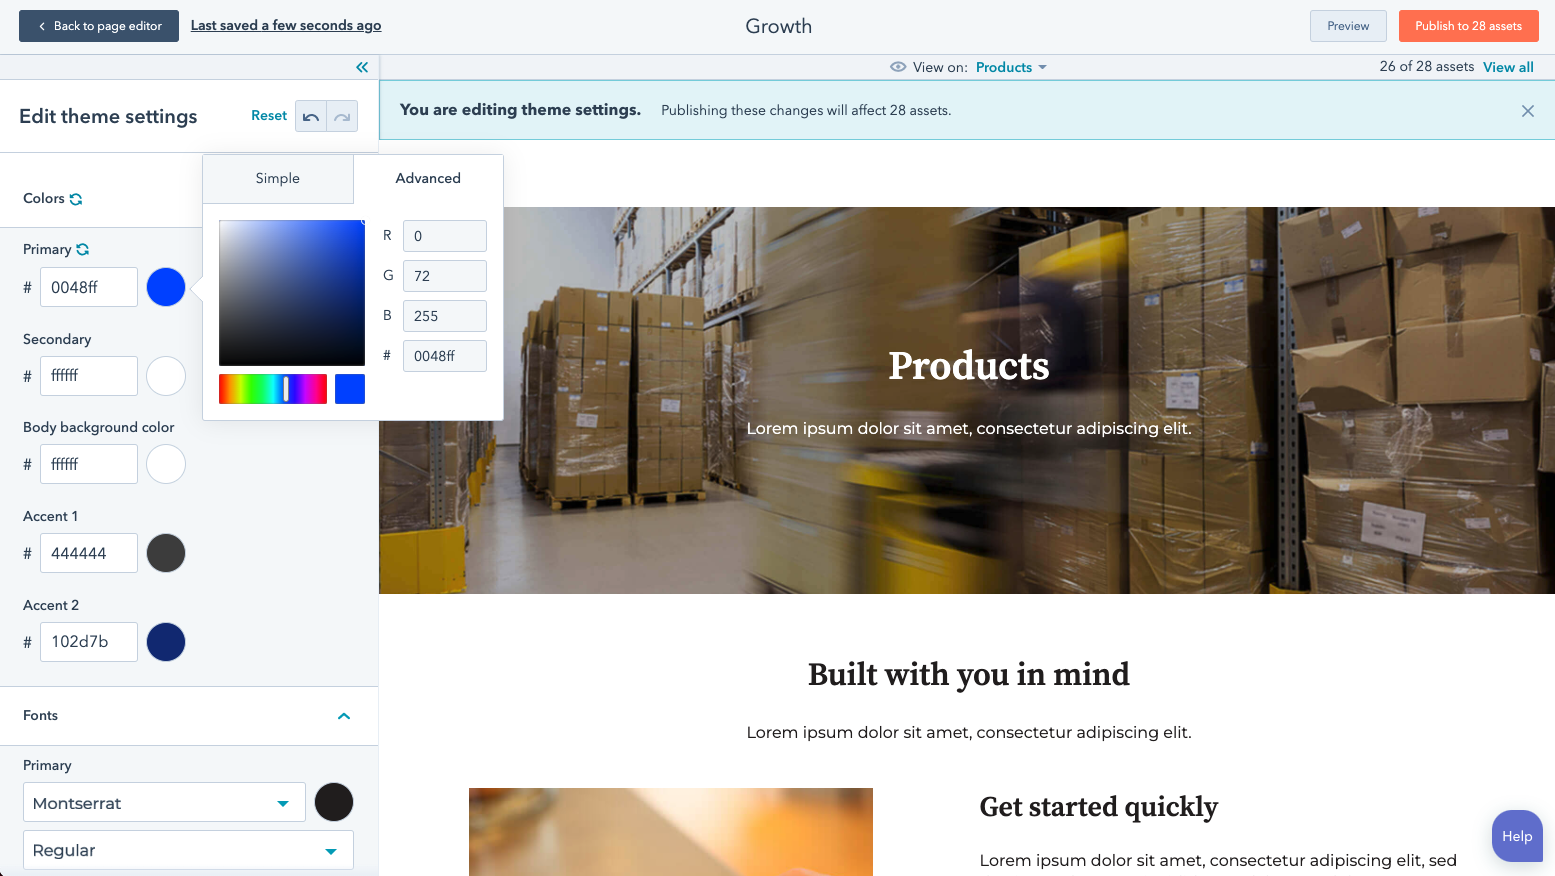
Task: Reset all Colors using the refresh icon
Action: click(x=76, y=198)
